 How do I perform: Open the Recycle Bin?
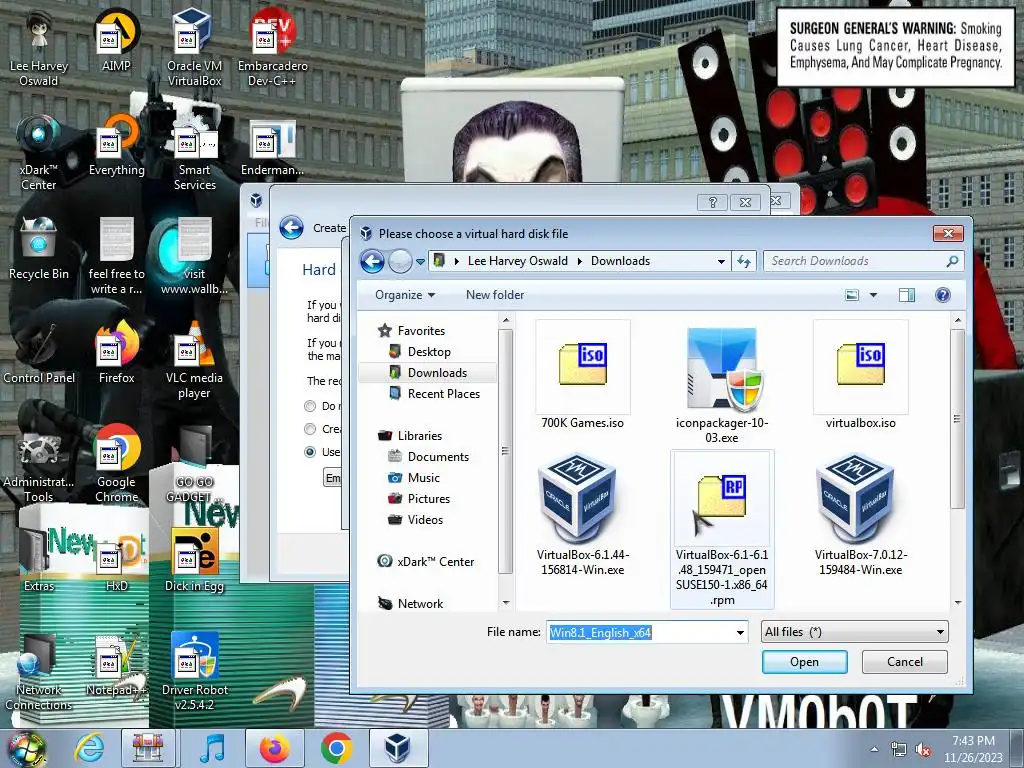tap(39, 248)
